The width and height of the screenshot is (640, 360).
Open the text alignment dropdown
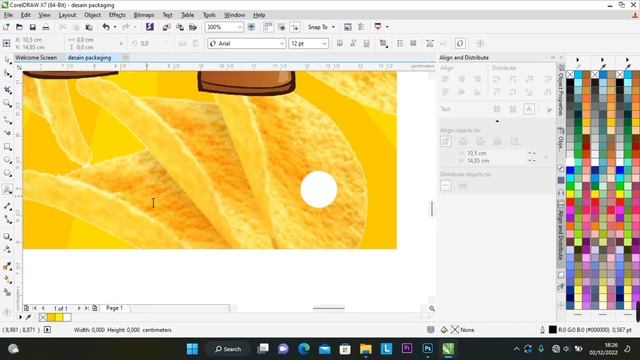pyautogui.click(x=383, y=43)
